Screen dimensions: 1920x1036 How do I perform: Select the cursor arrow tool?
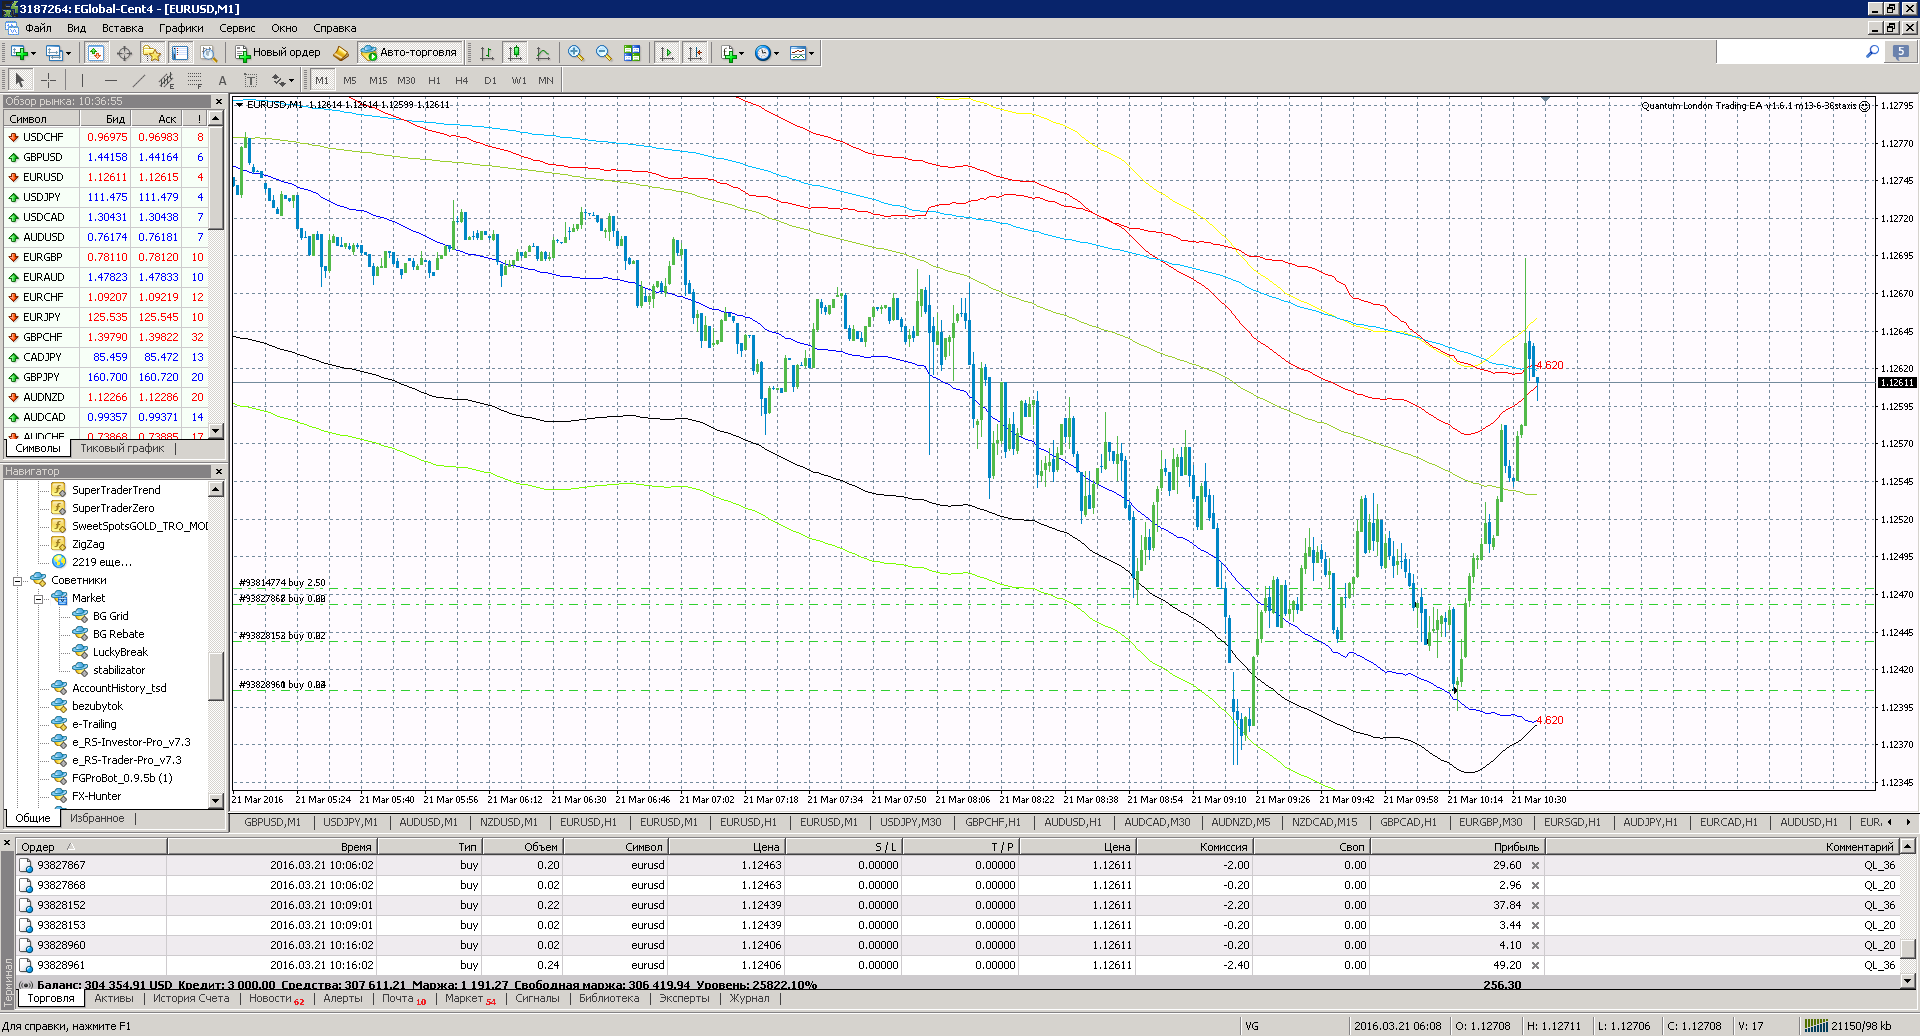pos(20,80)
